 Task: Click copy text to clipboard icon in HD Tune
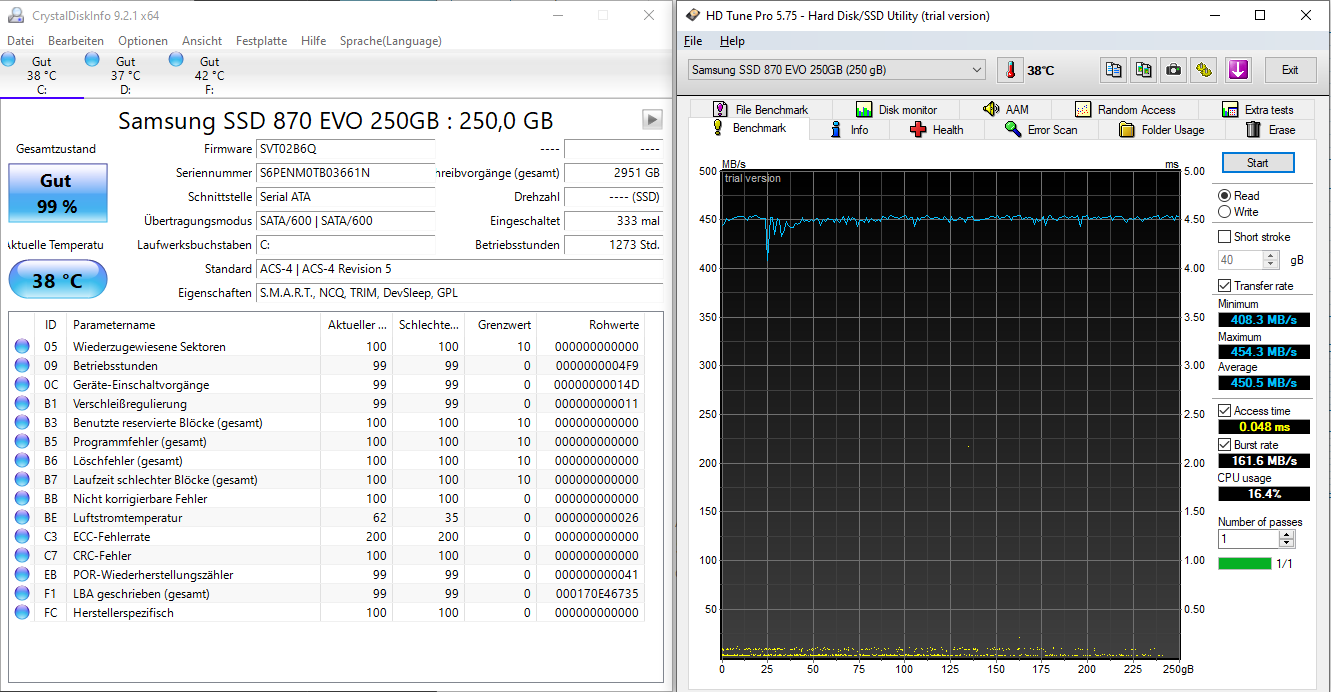tap(1113, 70)
